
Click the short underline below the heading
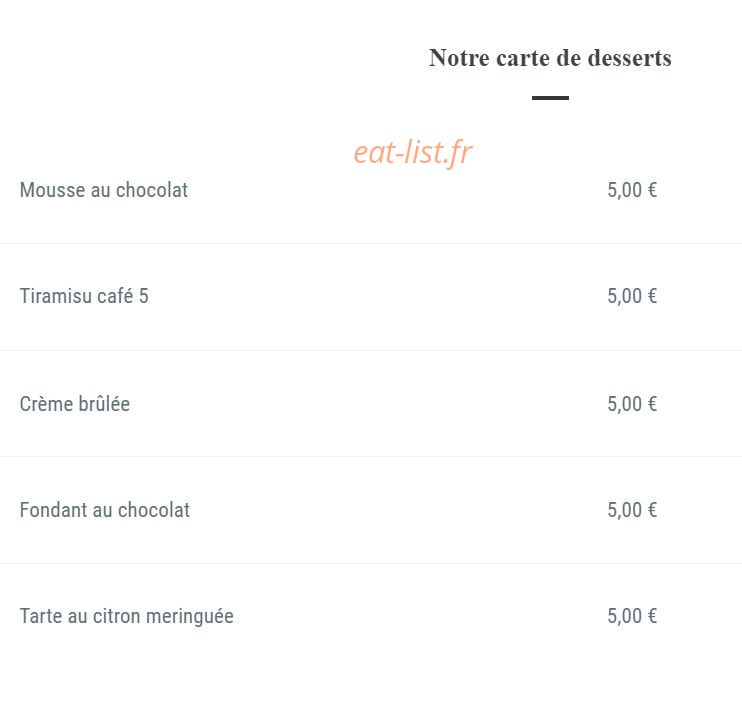(550, 98)
